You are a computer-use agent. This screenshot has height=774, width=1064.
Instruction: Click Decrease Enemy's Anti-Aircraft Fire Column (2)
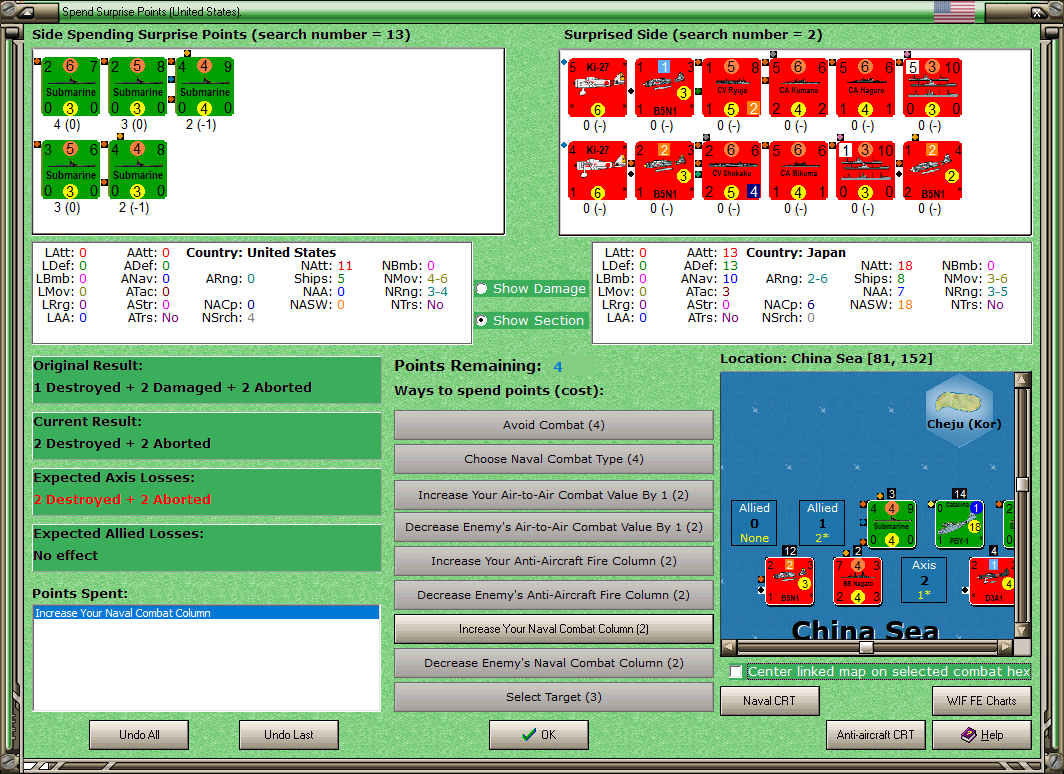[x=554, y=595]
